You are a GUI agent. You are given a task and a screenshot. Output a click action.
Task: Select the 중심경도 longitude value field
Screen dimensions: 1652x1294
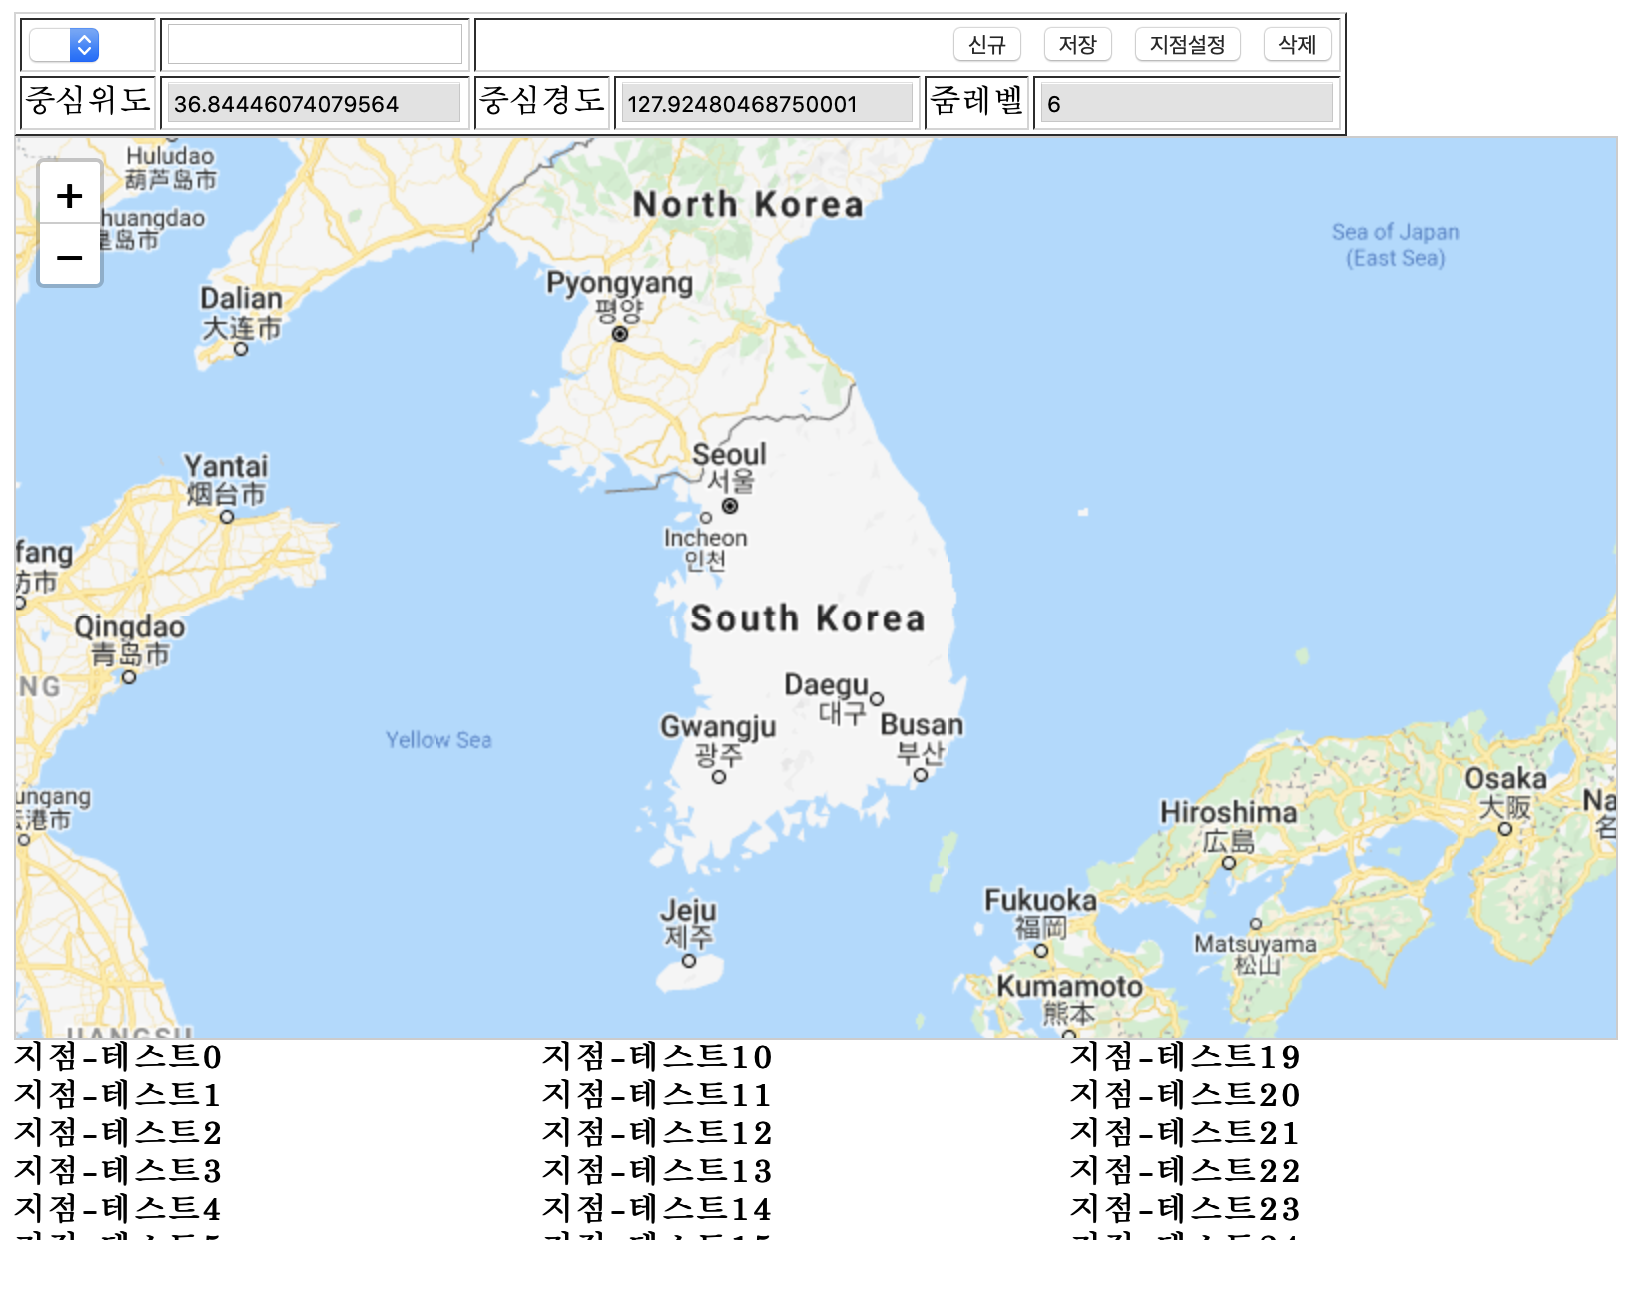tap(767, 103)
